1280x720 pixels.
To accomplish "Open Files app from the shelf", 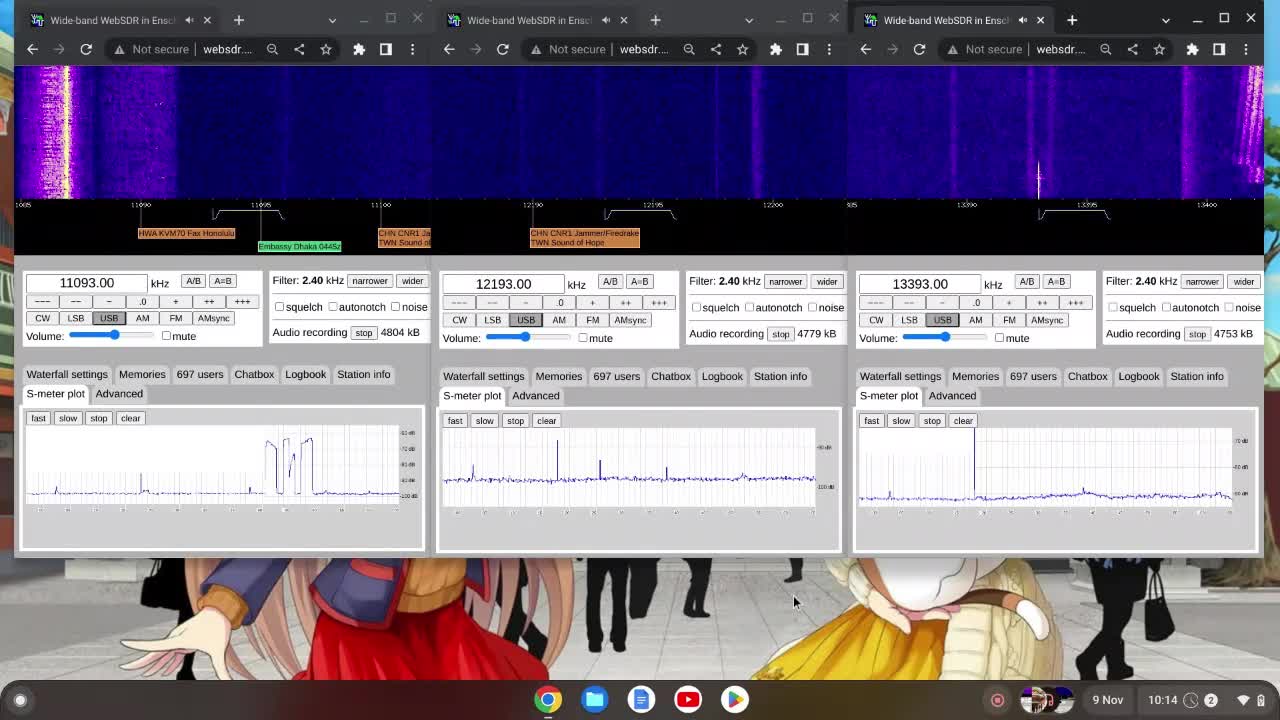I will click(594, 699).
